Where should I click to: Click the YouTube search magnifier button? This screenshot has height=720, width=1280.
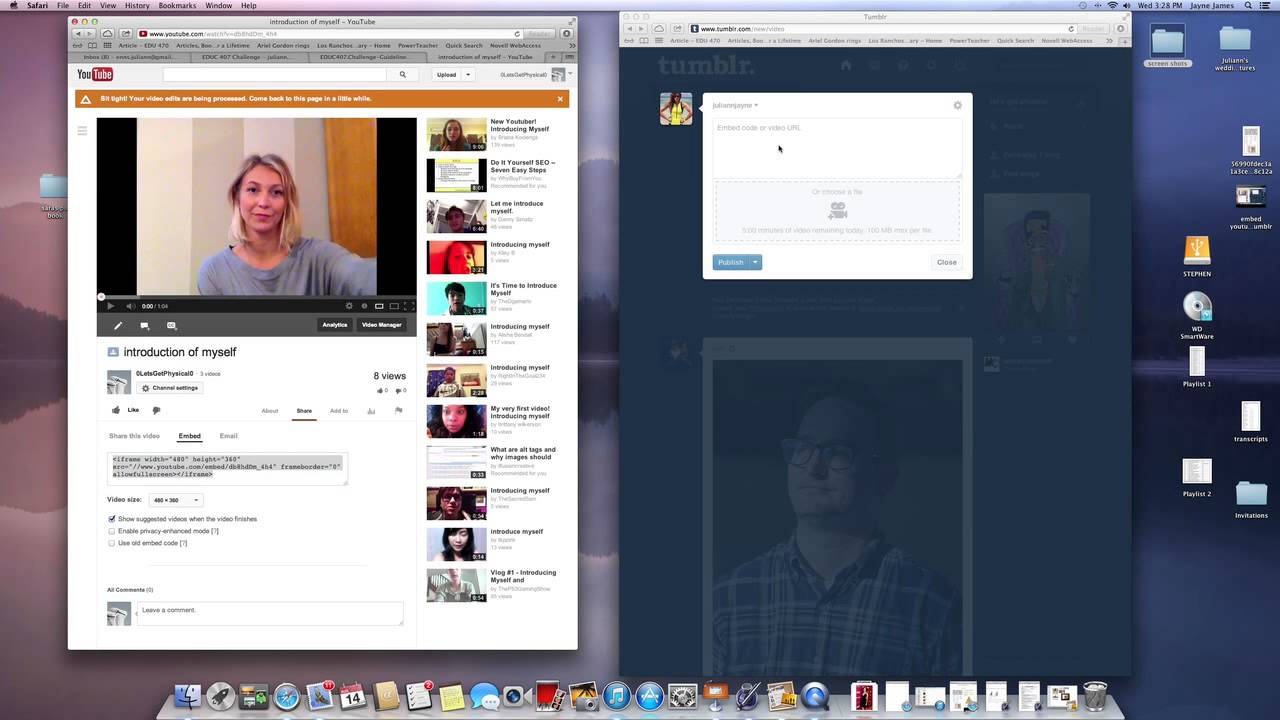[x=403, y=74]
